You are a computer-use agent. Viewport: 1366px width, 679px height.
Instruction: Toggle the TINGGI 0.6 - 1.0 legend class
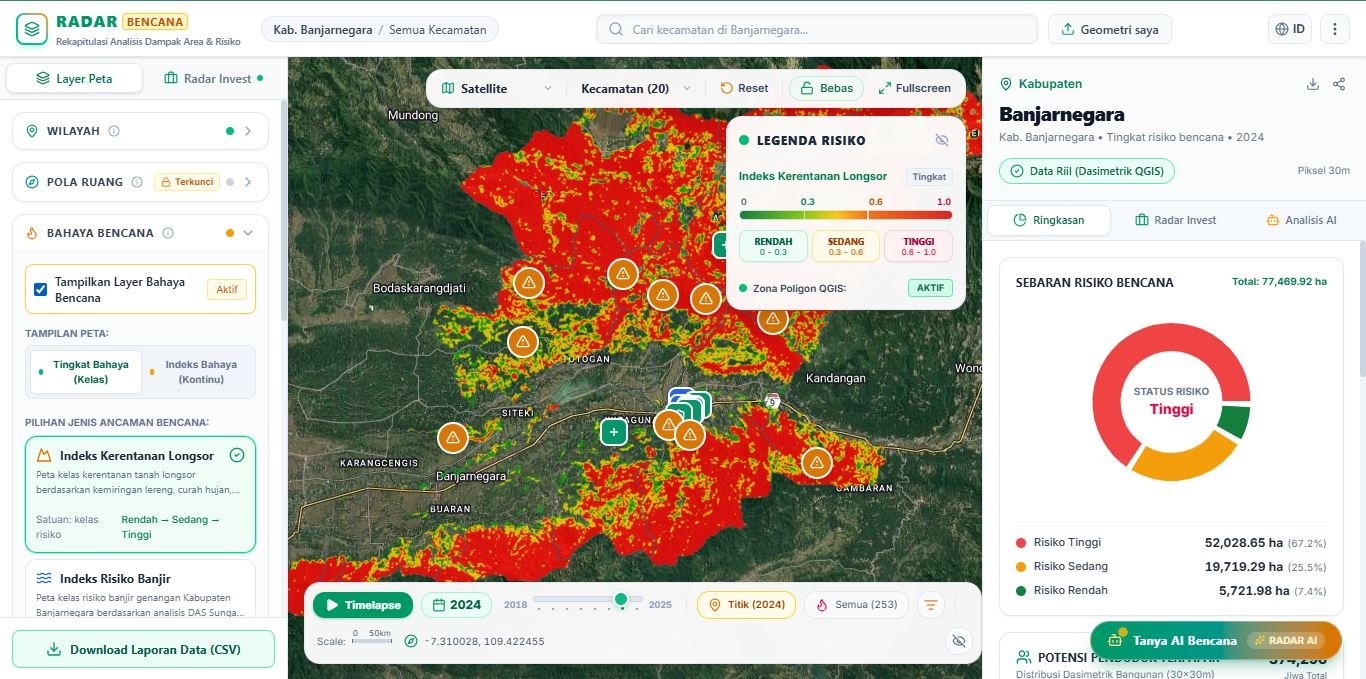919,246
